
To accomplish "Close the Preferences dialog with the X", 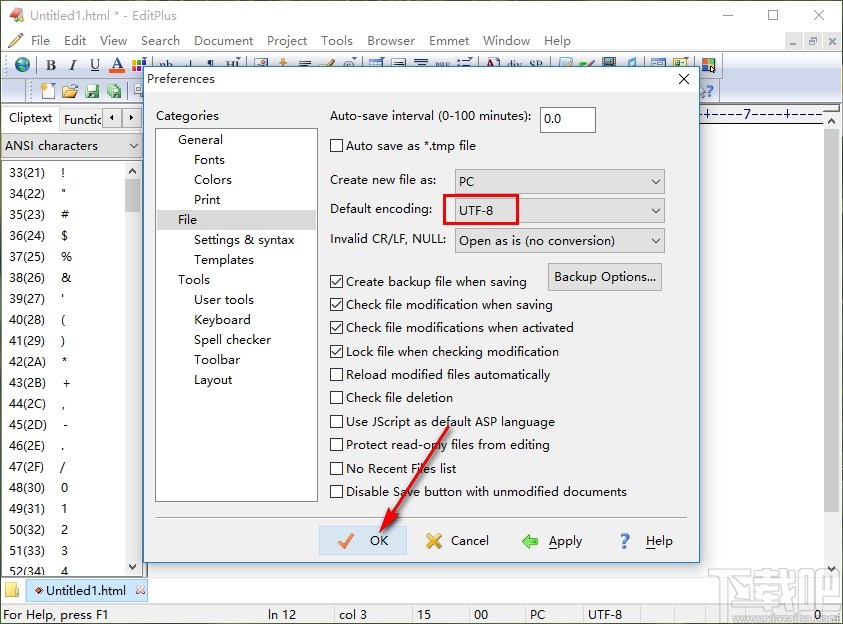I will point(684,79).
